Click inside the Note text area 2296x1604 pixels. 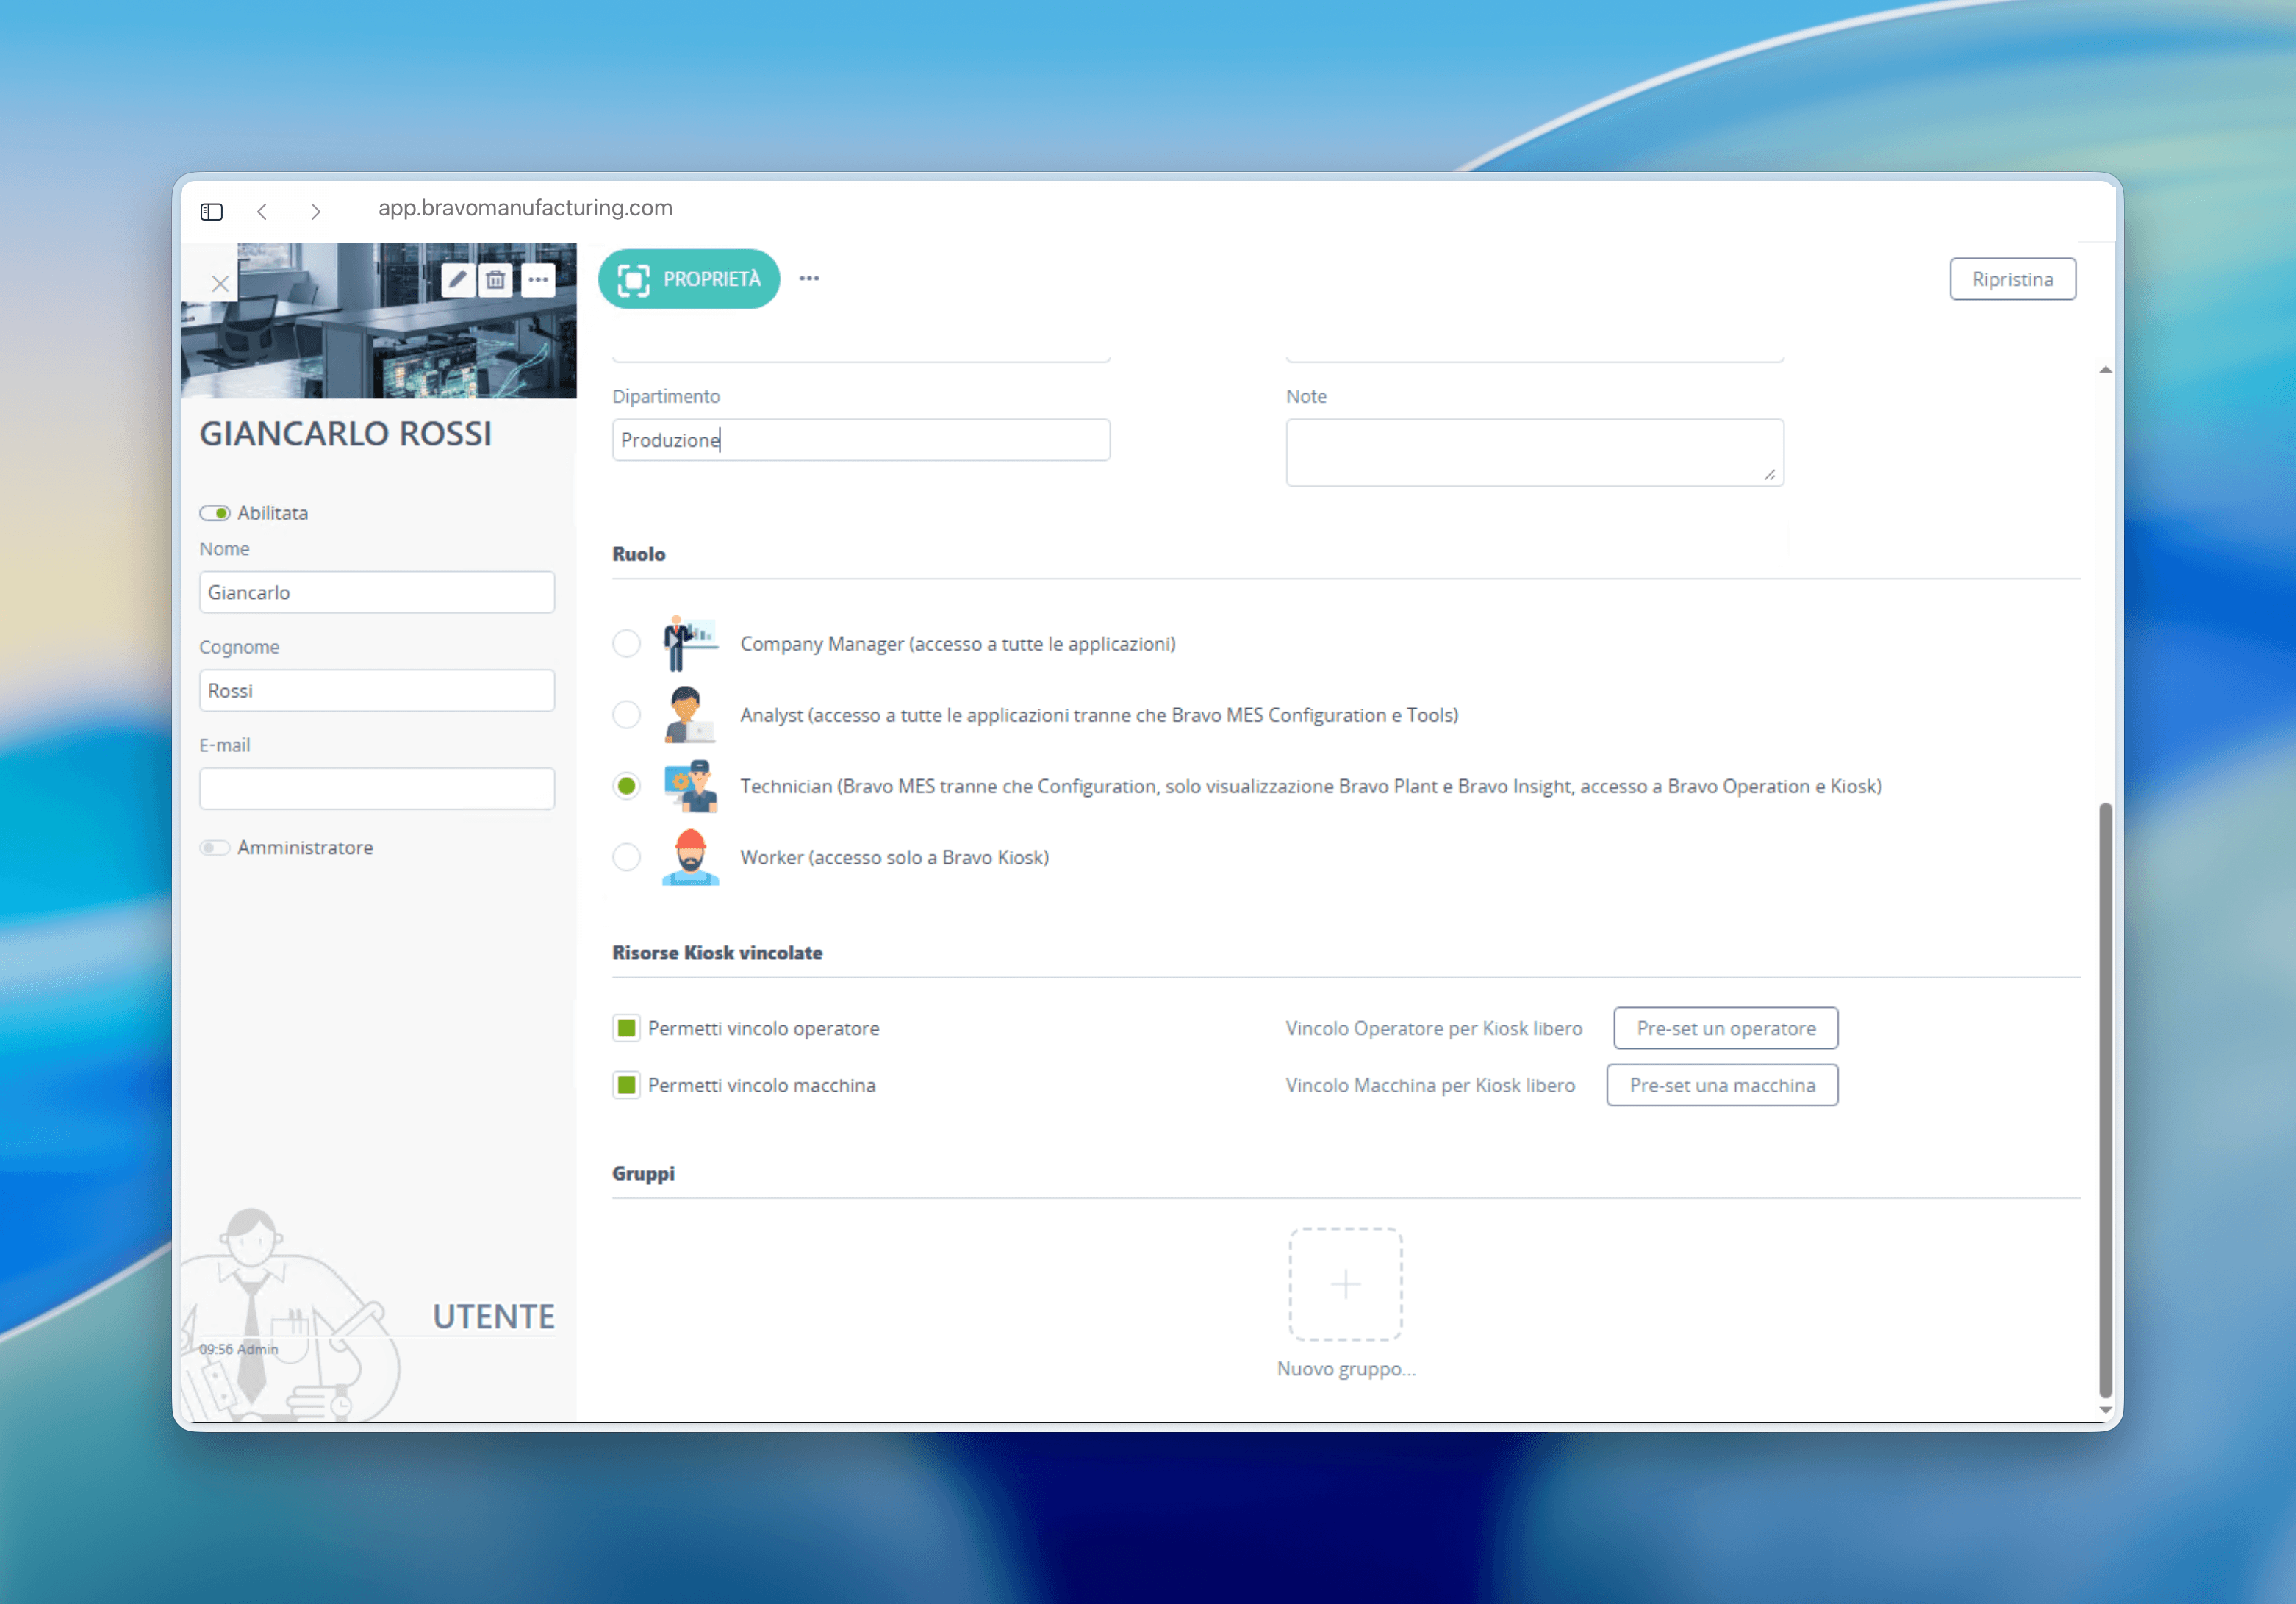1534,452
